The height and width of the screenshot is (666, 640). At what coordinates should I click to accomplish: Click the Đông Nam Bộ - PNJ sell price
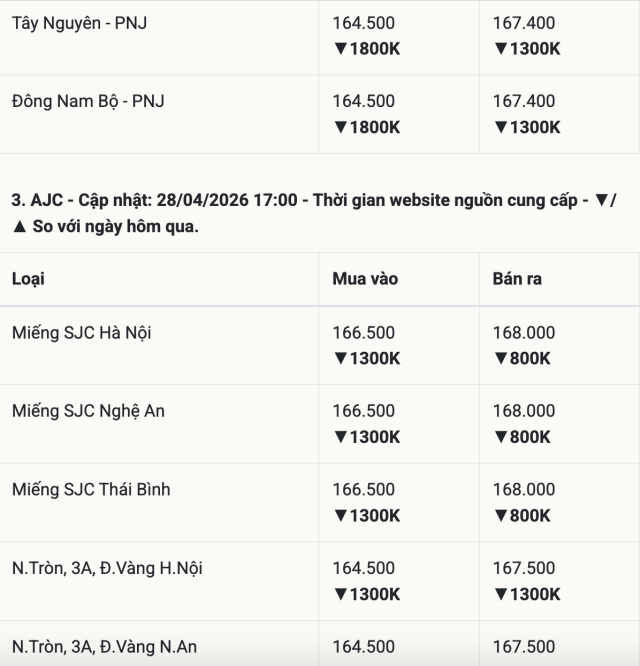tap(524, 101)
